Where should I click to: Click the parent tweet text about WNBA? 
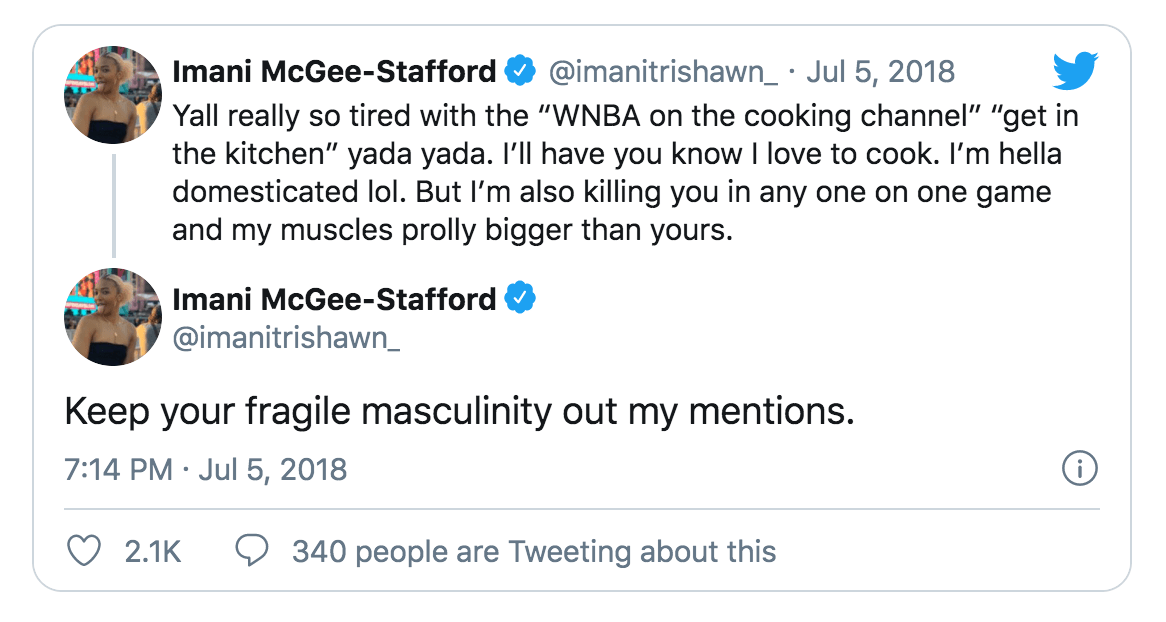(610, 172)
